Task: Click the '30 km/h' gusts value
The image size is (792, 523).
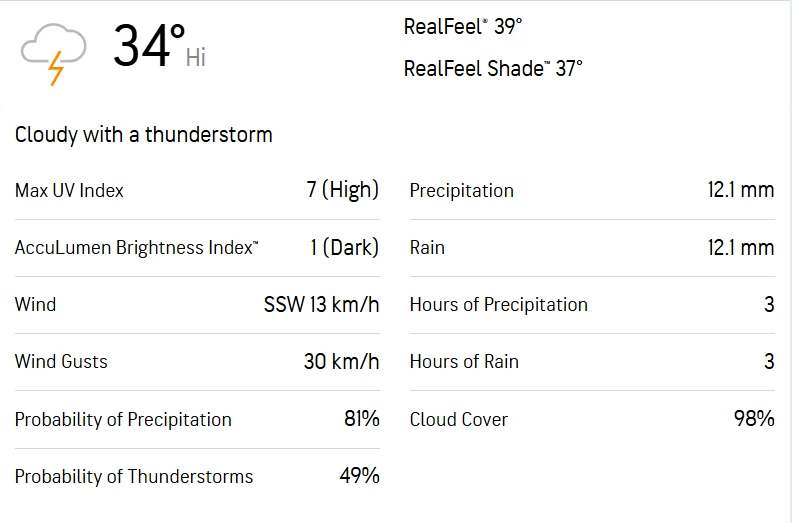Action: click(x=341, y=361)
